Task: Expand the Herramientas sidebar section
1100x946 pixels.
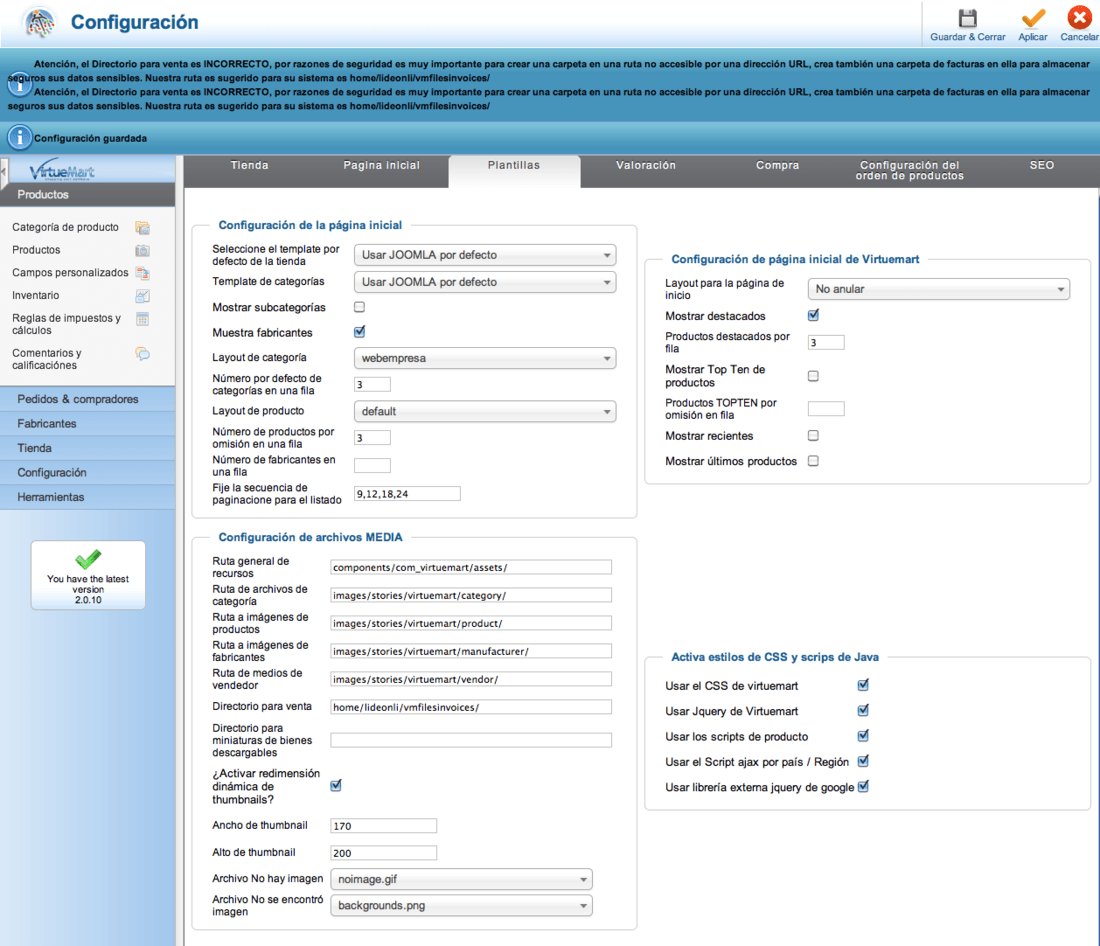Action: [x=88, y=497]
